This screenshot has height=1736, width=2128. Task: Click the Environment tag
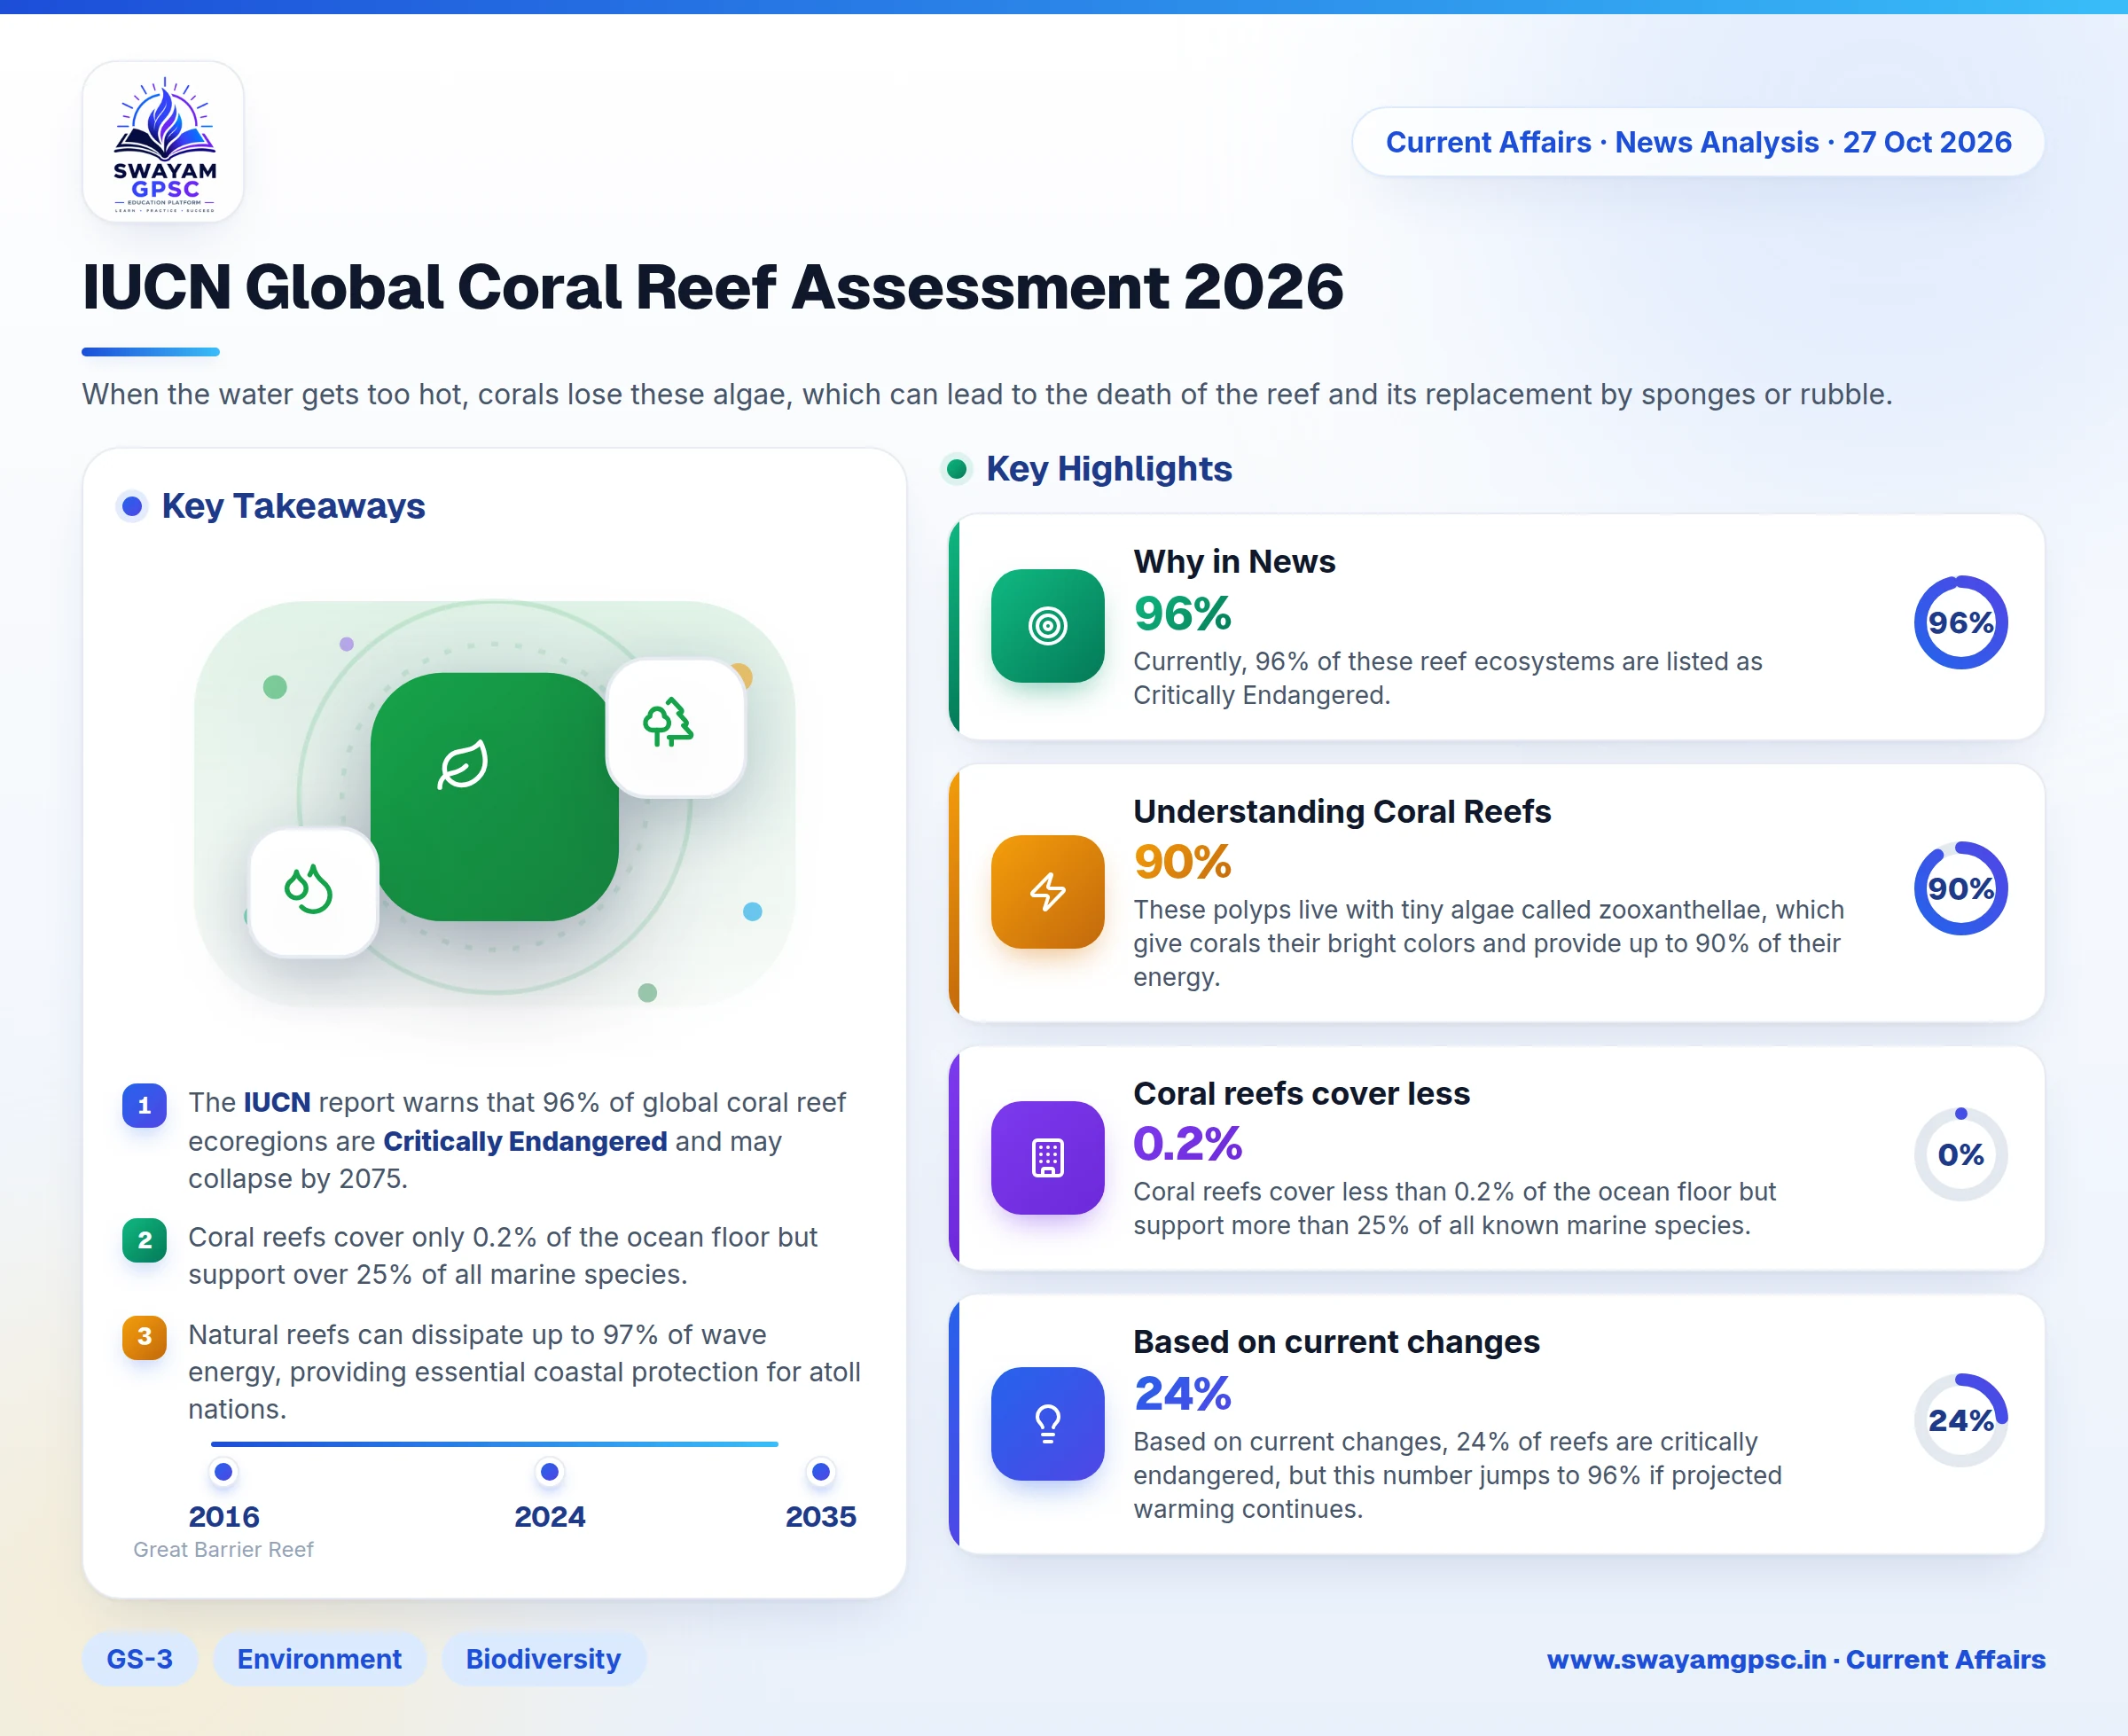tap(319, 1659)
